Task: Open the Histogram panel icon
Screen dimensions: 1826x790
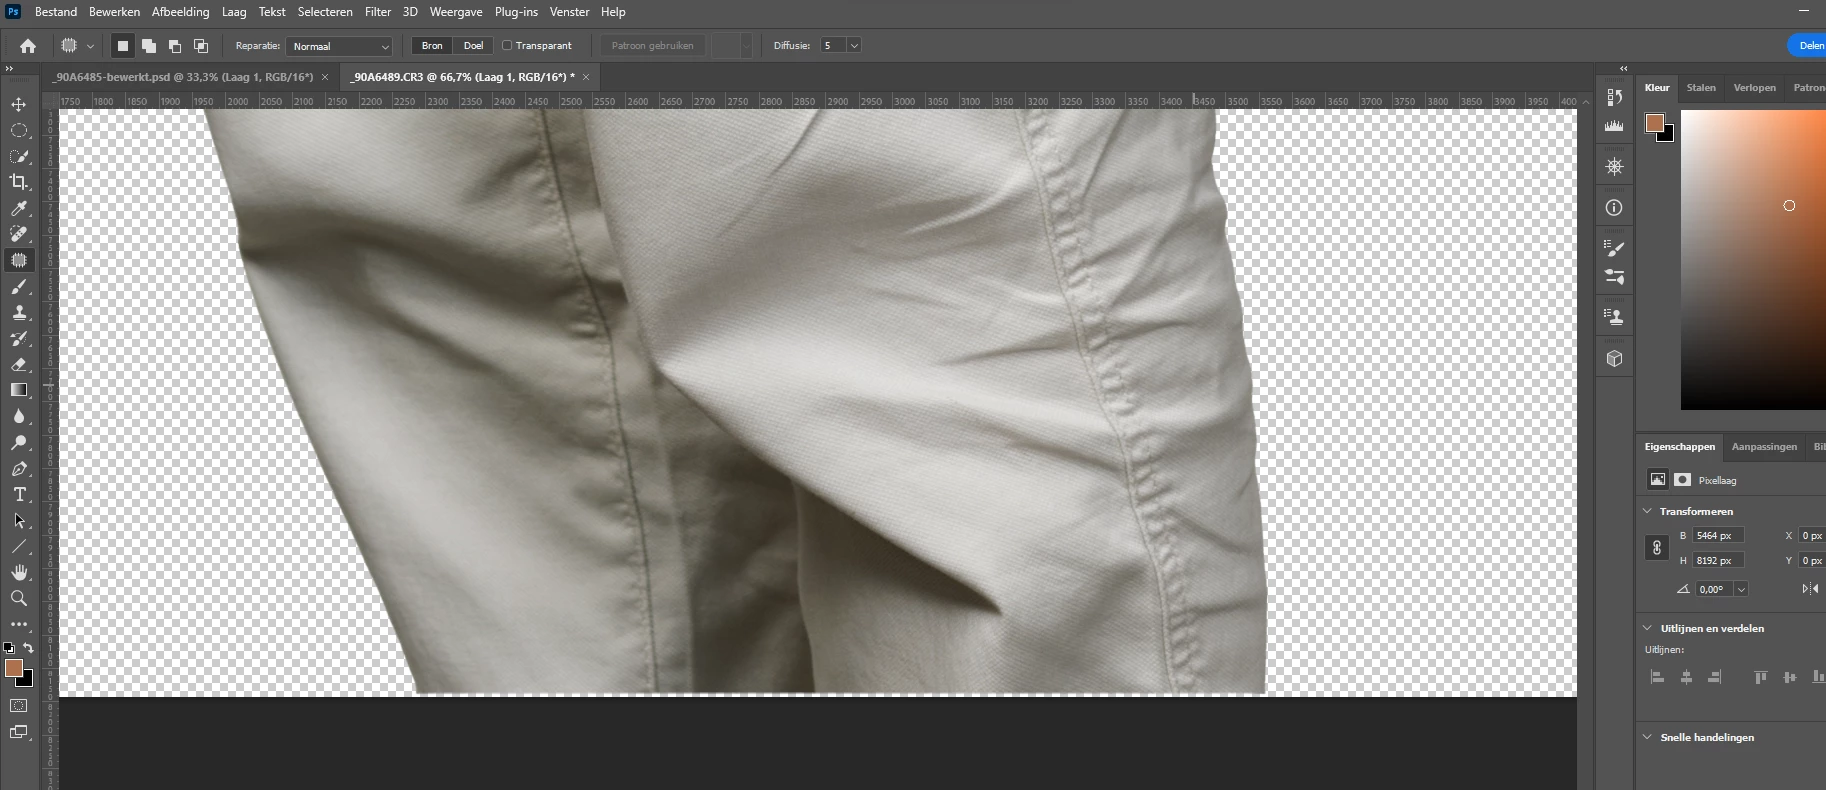Action: point(1614,126)
